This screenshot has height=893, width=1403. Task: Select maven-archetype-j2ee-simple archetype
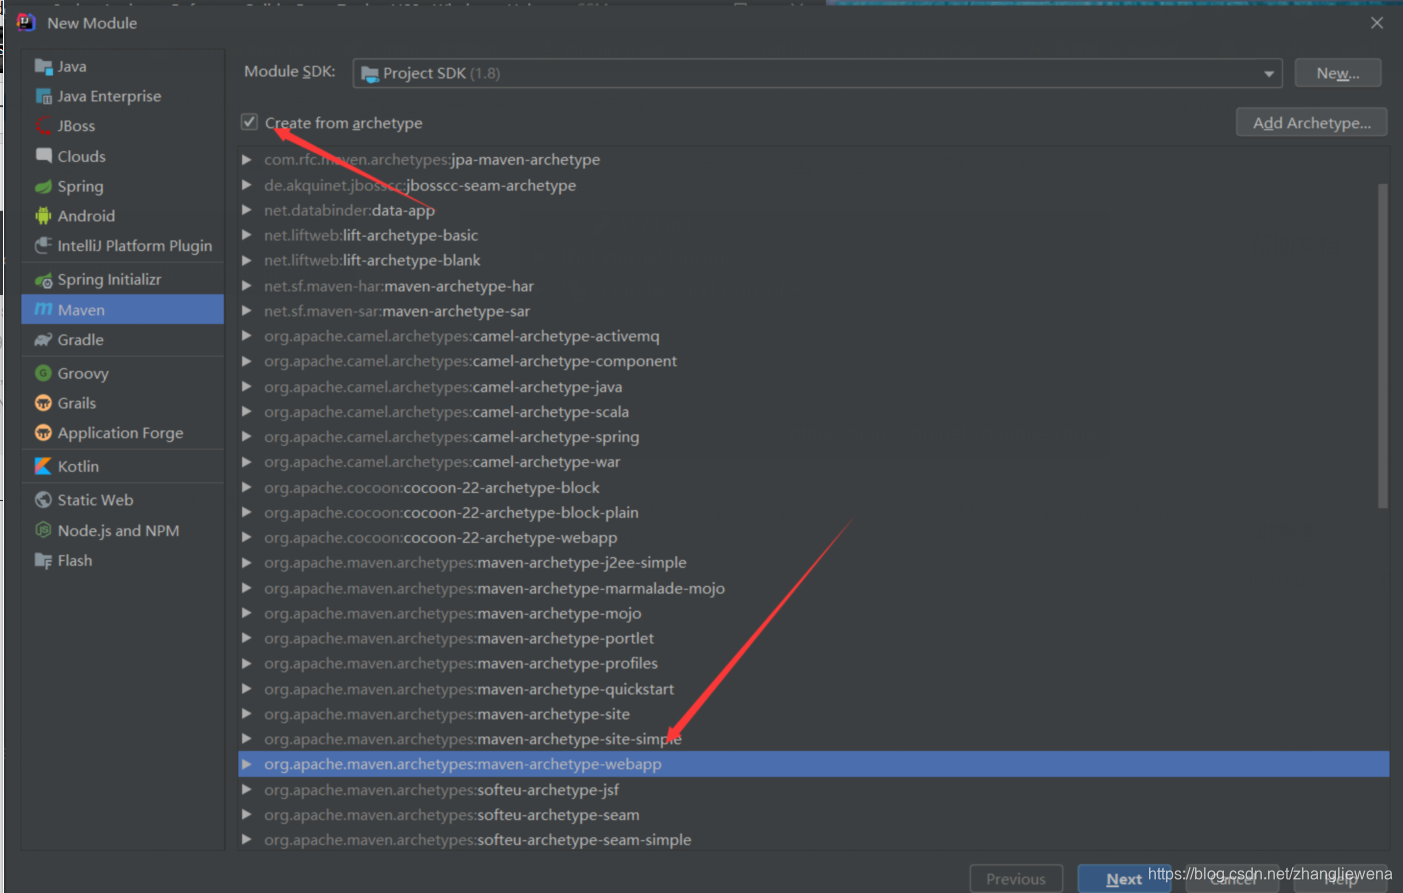(x=813, y=563)
